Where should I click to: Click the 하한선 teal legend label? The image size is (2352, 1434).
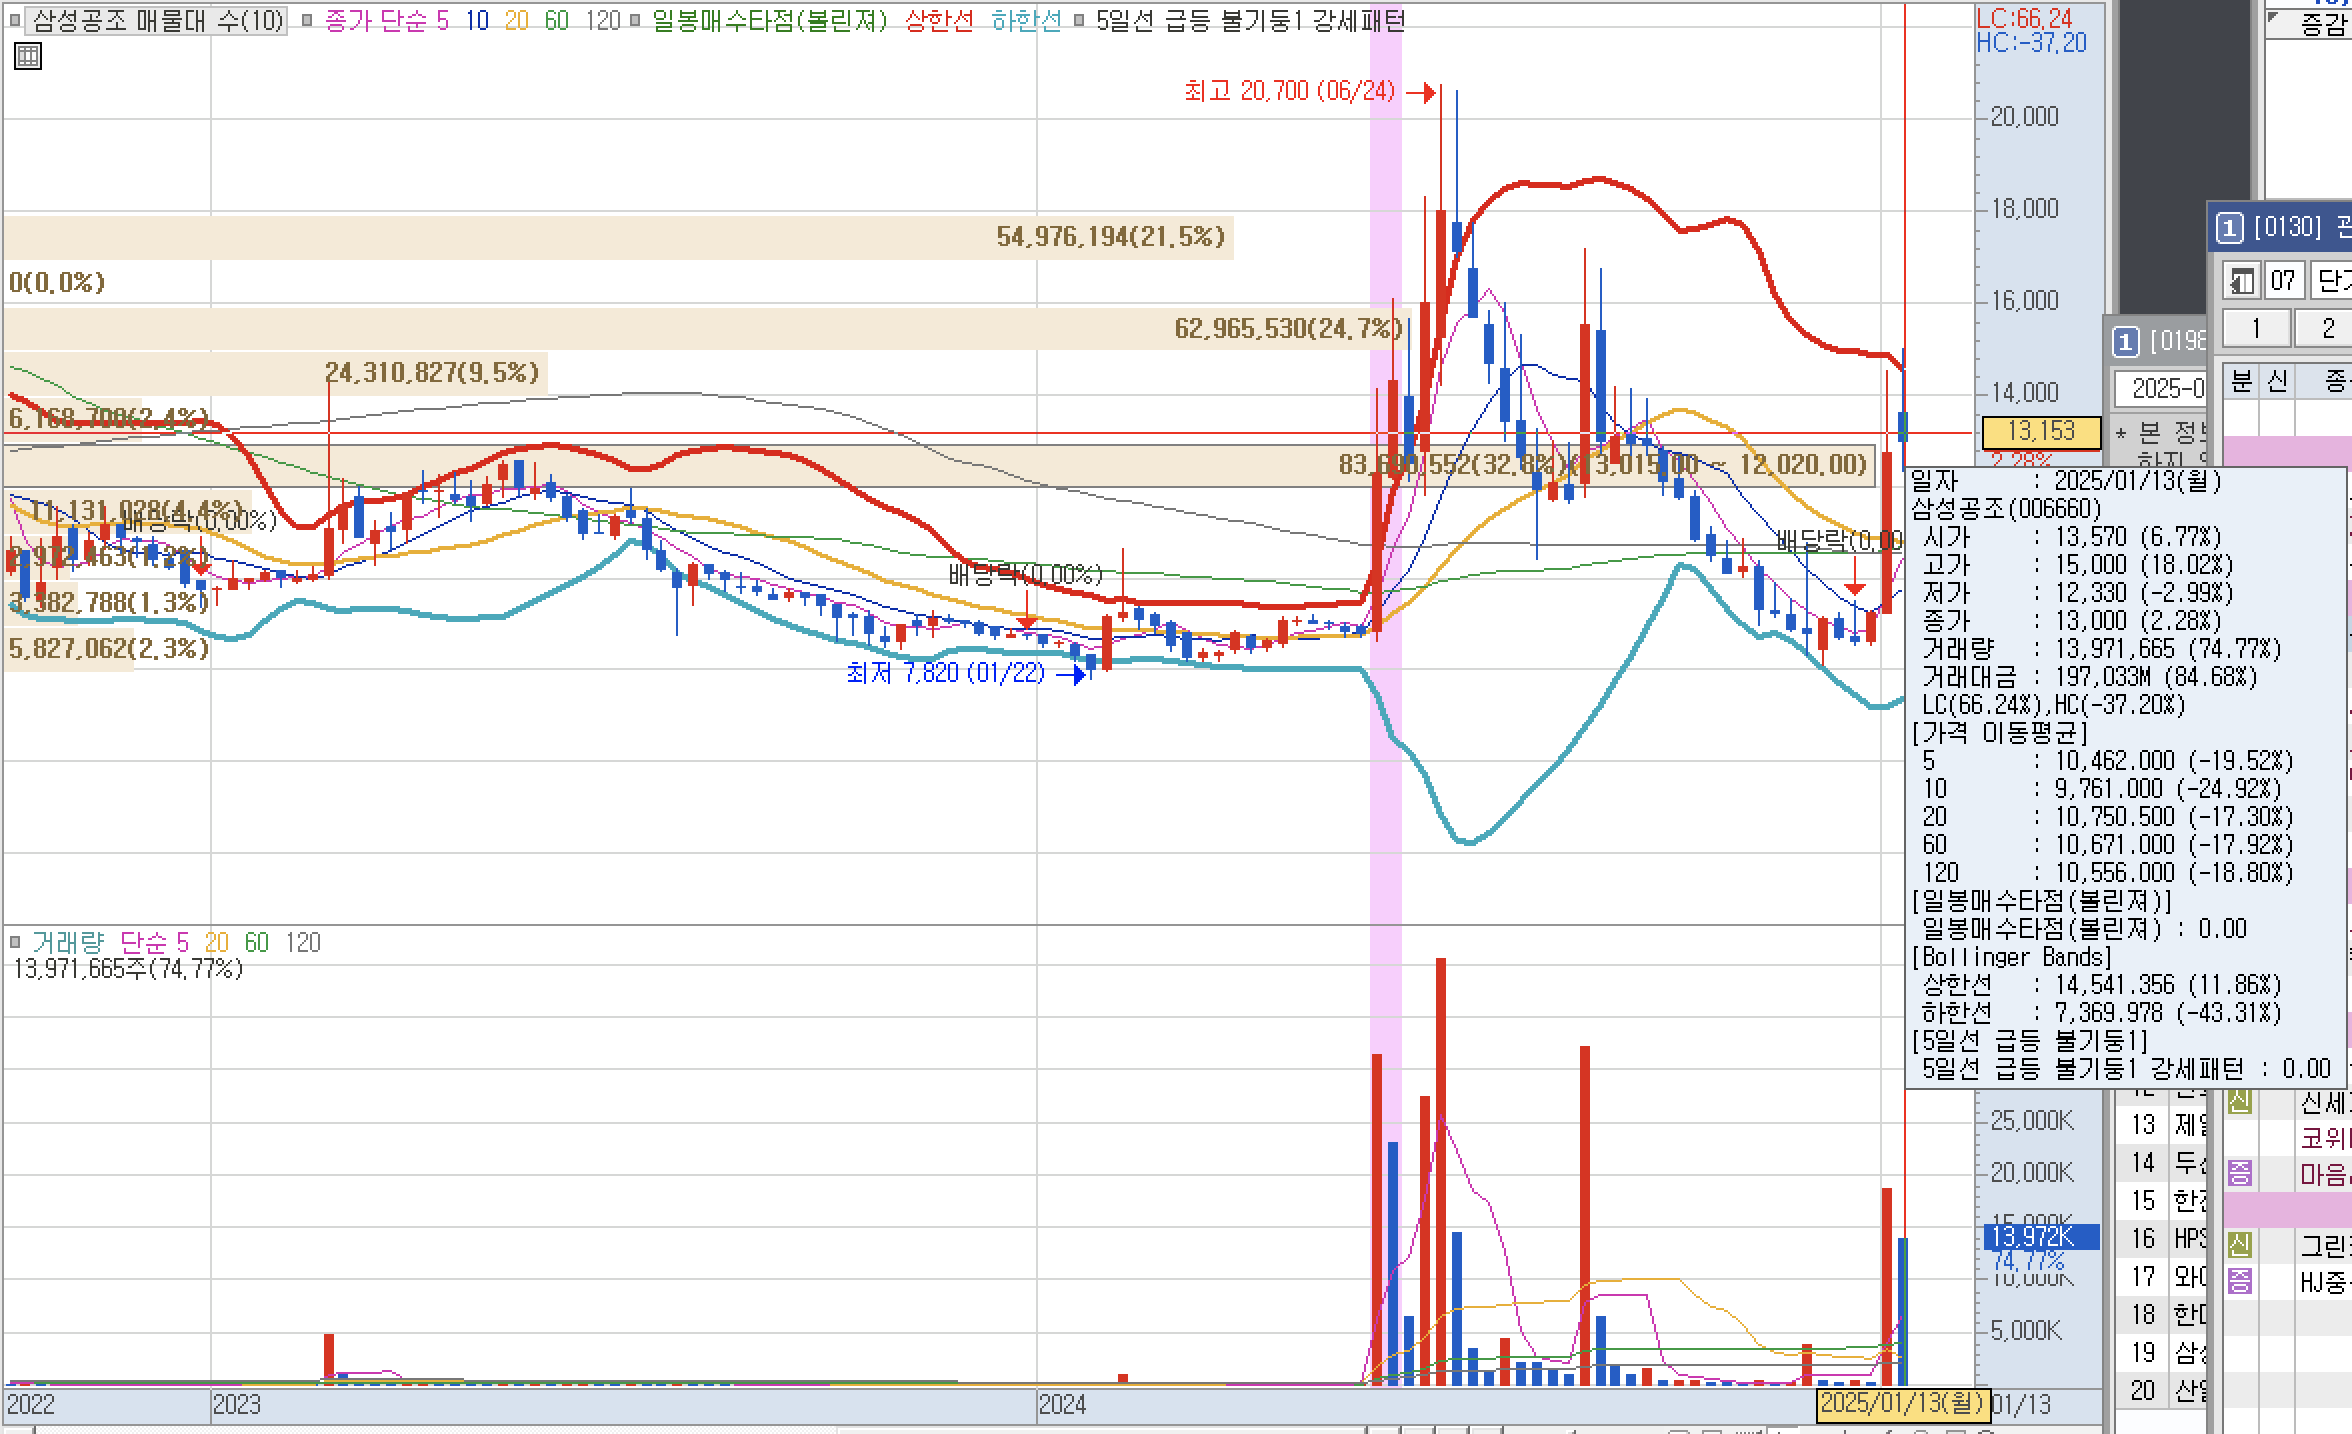pos(1026,20)
